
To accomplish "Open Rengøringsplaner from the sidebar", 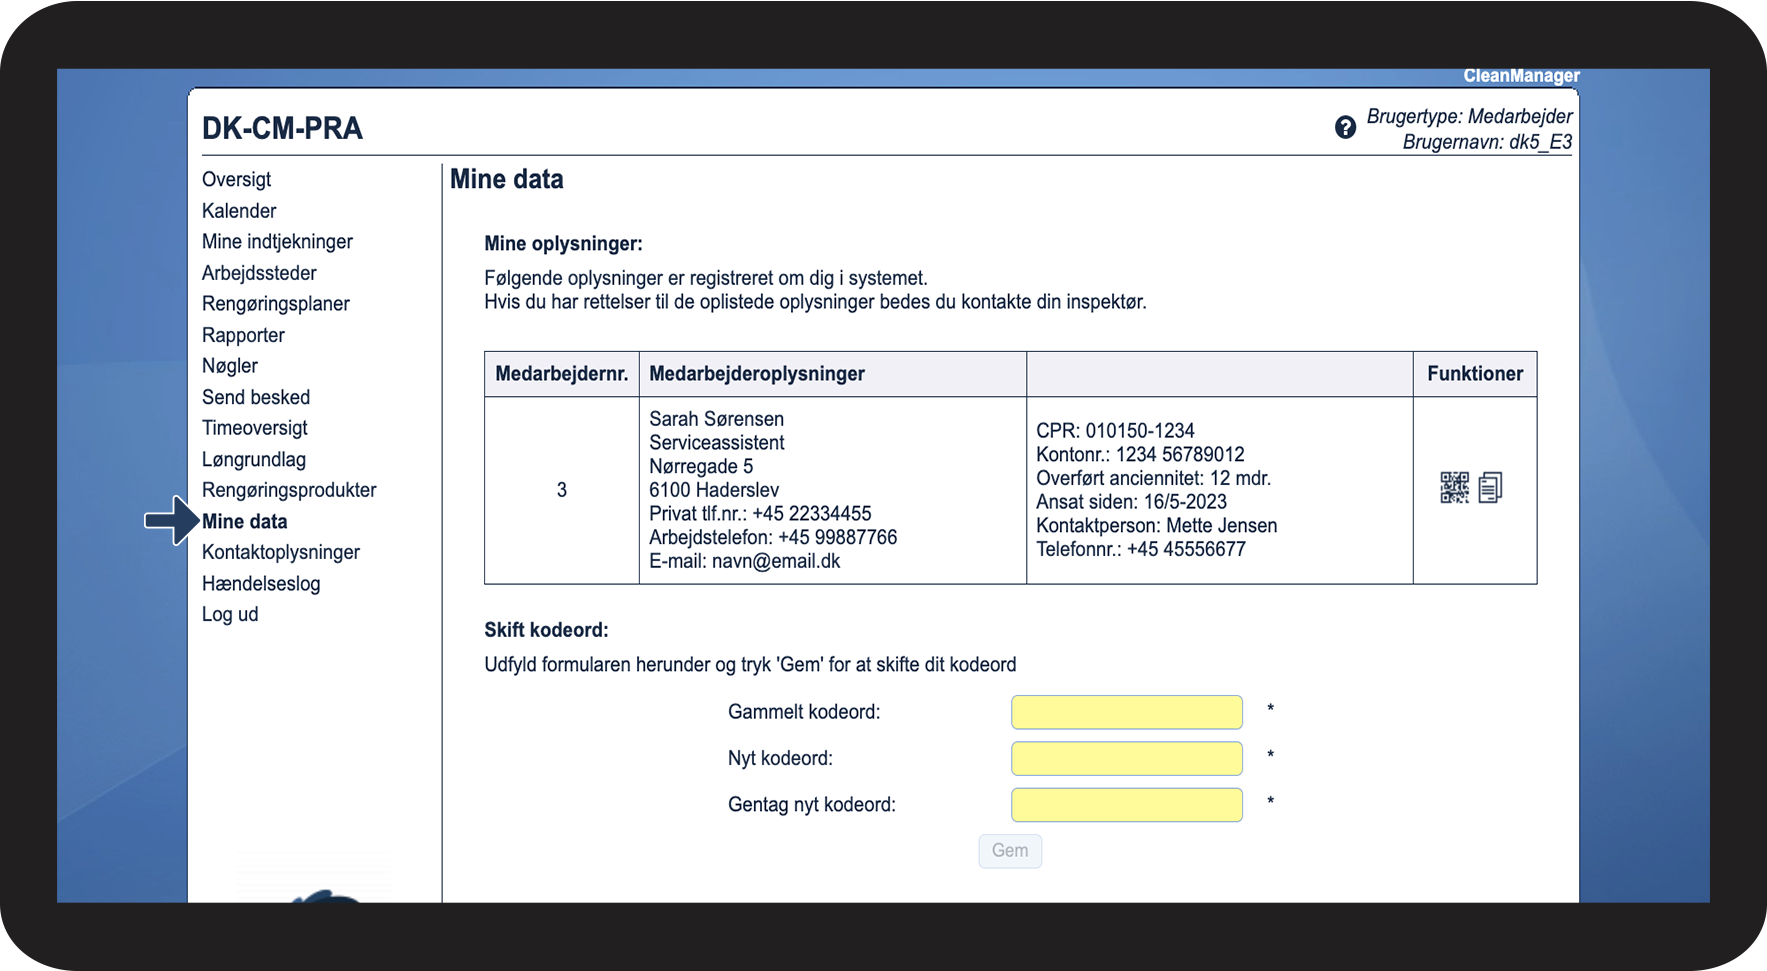I will pyautogui.click(x=276, y=304).
